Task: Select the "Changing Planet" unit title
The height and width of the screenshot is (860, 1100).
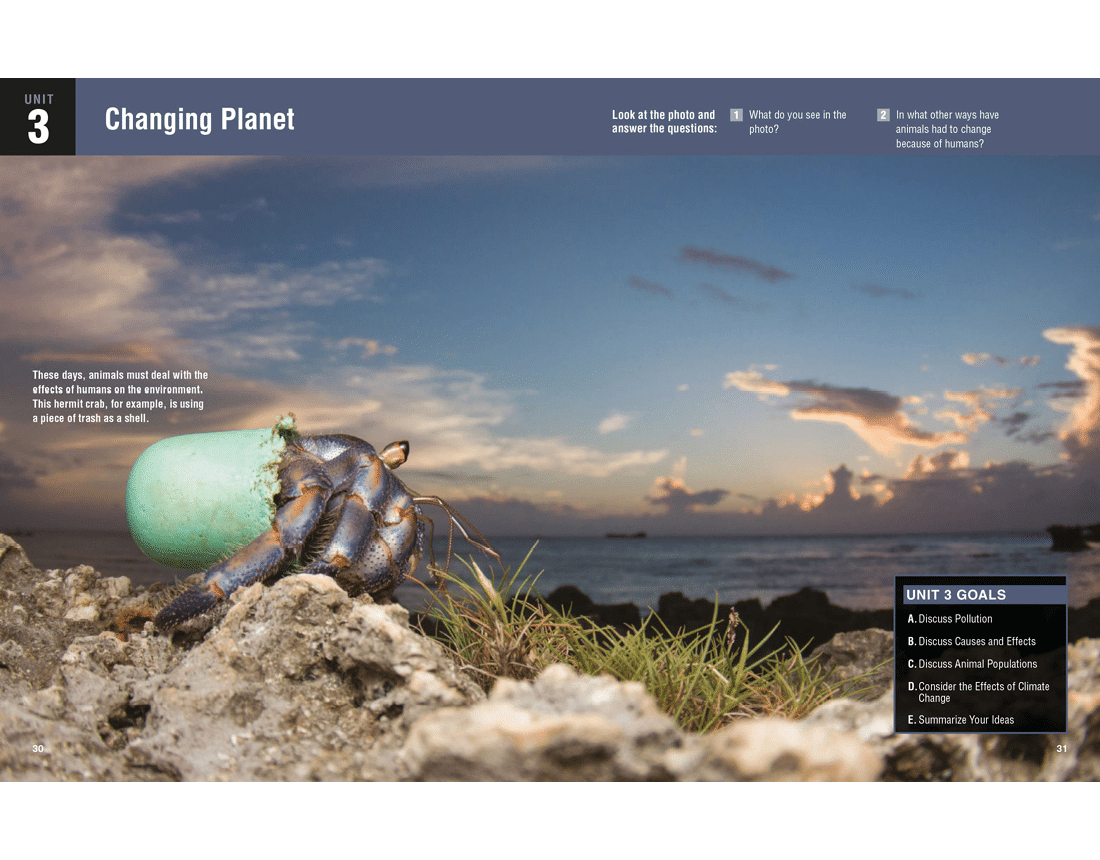Action: 199,119
